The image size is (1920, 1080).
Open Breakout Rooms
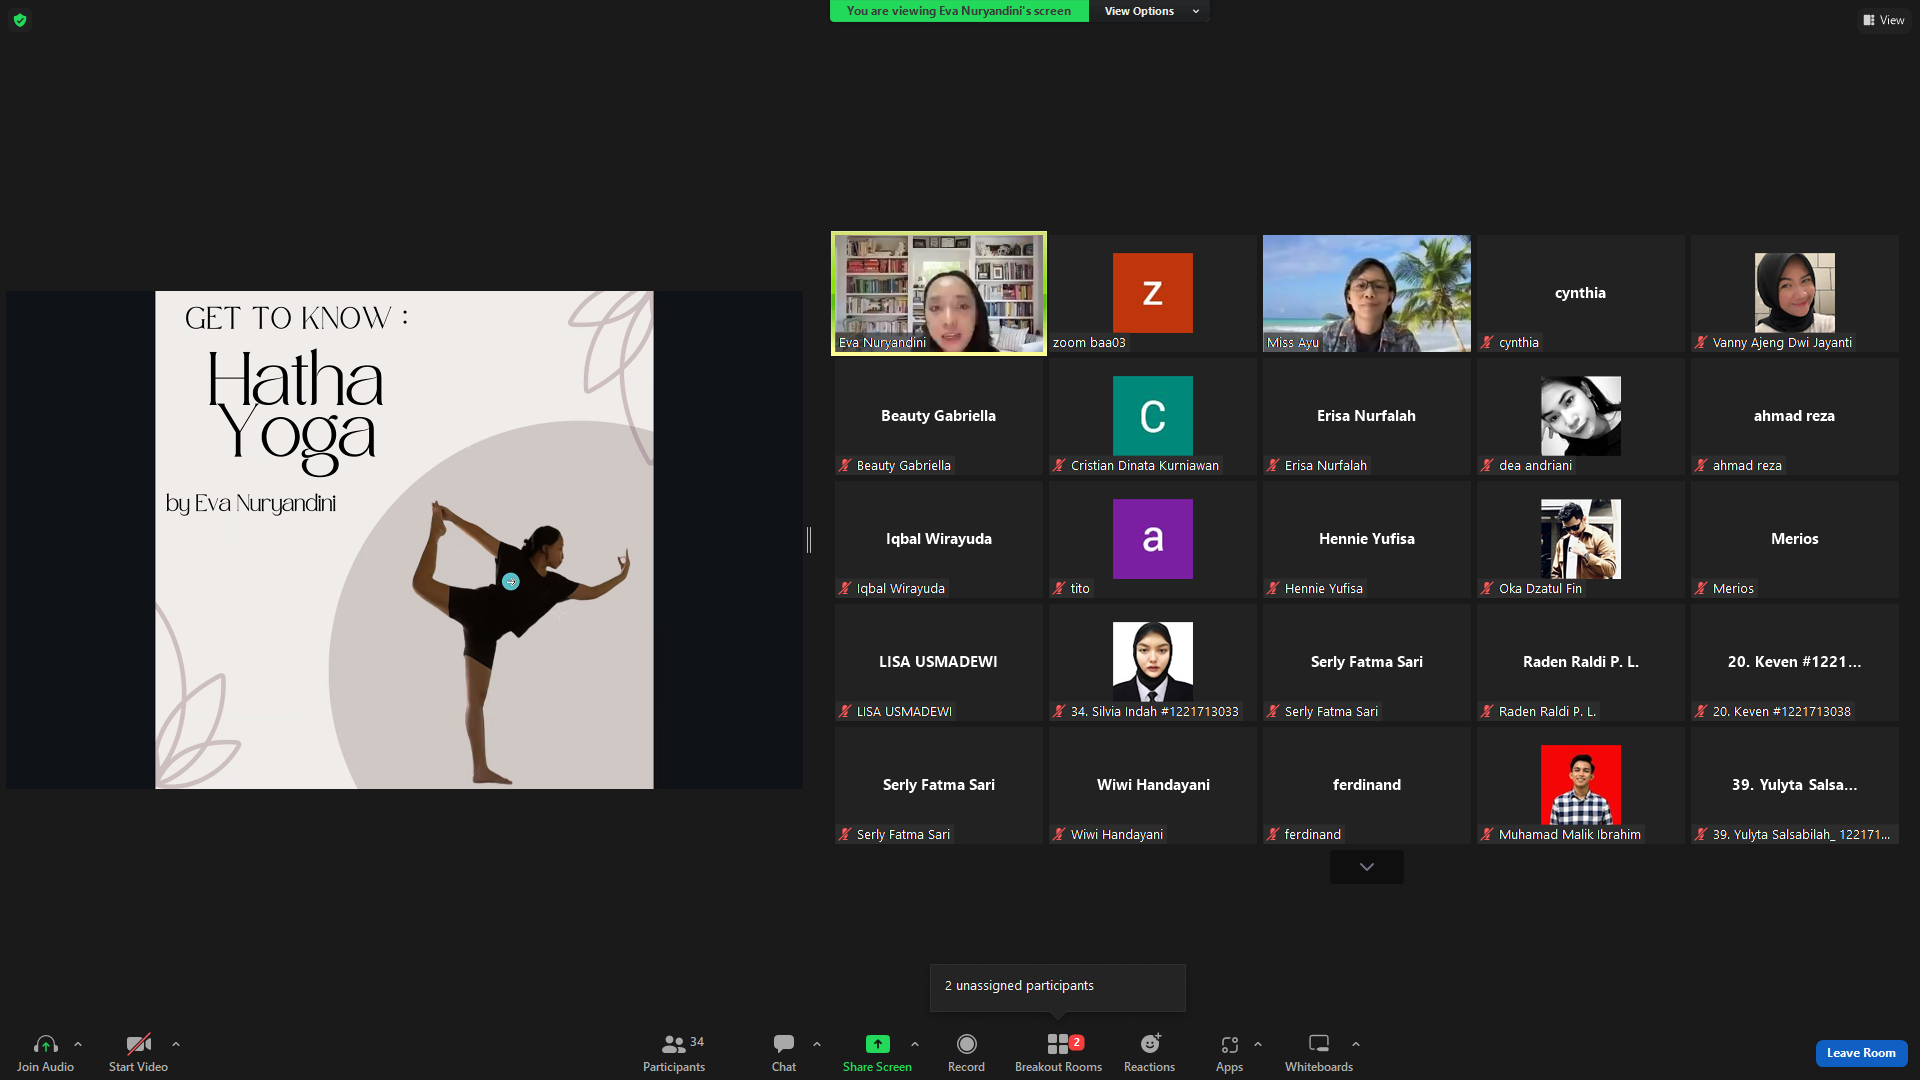1058,1053
